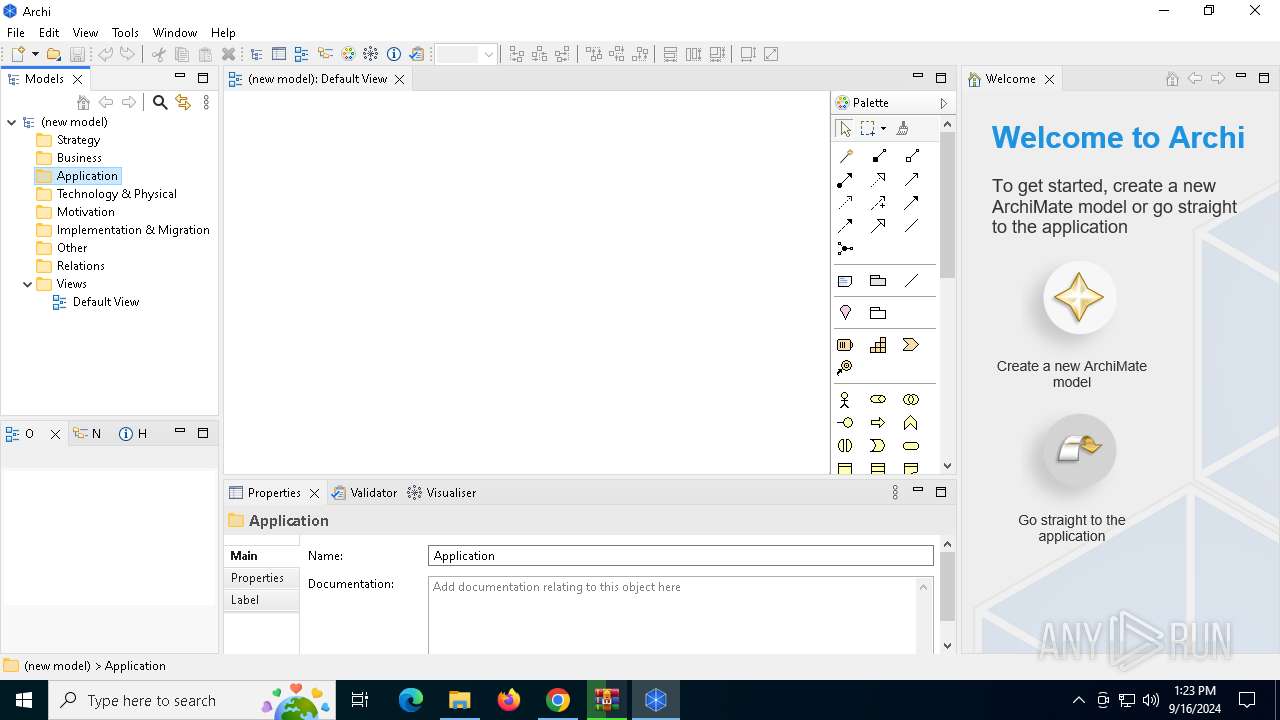Collapse the Views folder node
The height and width of the screenshot is (720, 1280).
(28, 284)
